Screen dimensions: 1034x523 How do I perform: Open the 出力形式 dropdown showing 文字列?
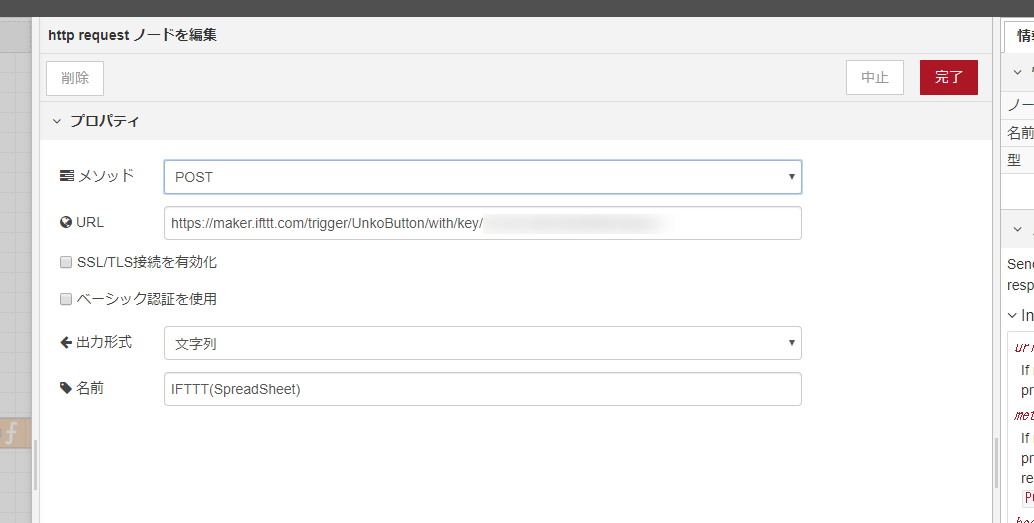tap(482, 343)
